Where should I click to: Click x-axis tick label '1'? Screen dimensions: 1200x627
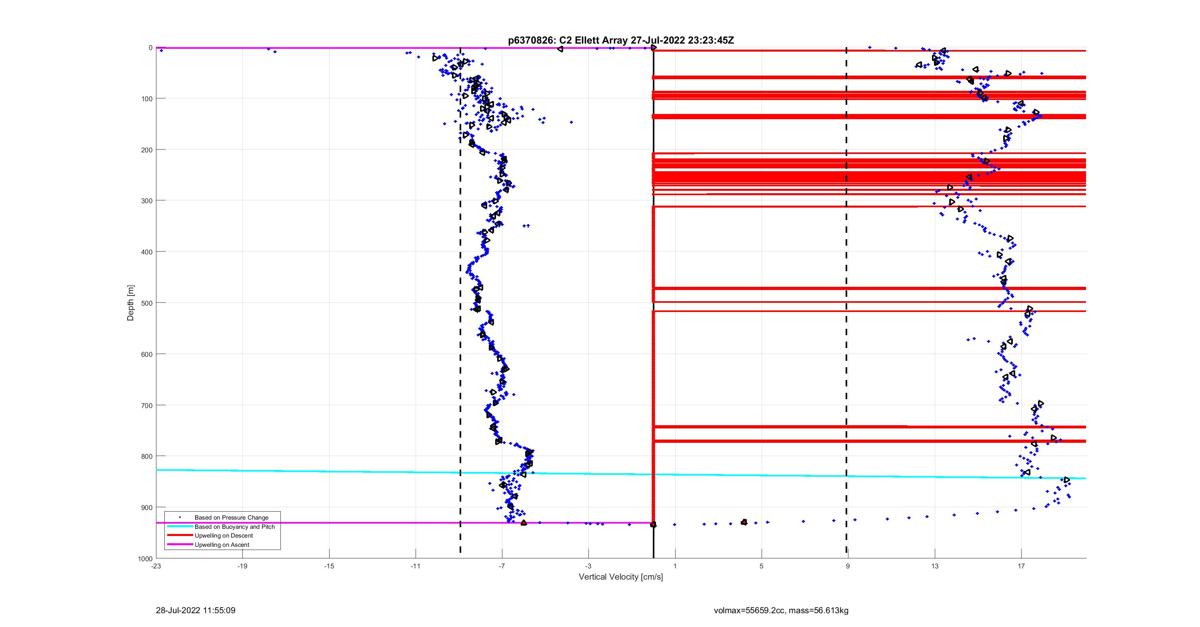[x=675, y=566]
